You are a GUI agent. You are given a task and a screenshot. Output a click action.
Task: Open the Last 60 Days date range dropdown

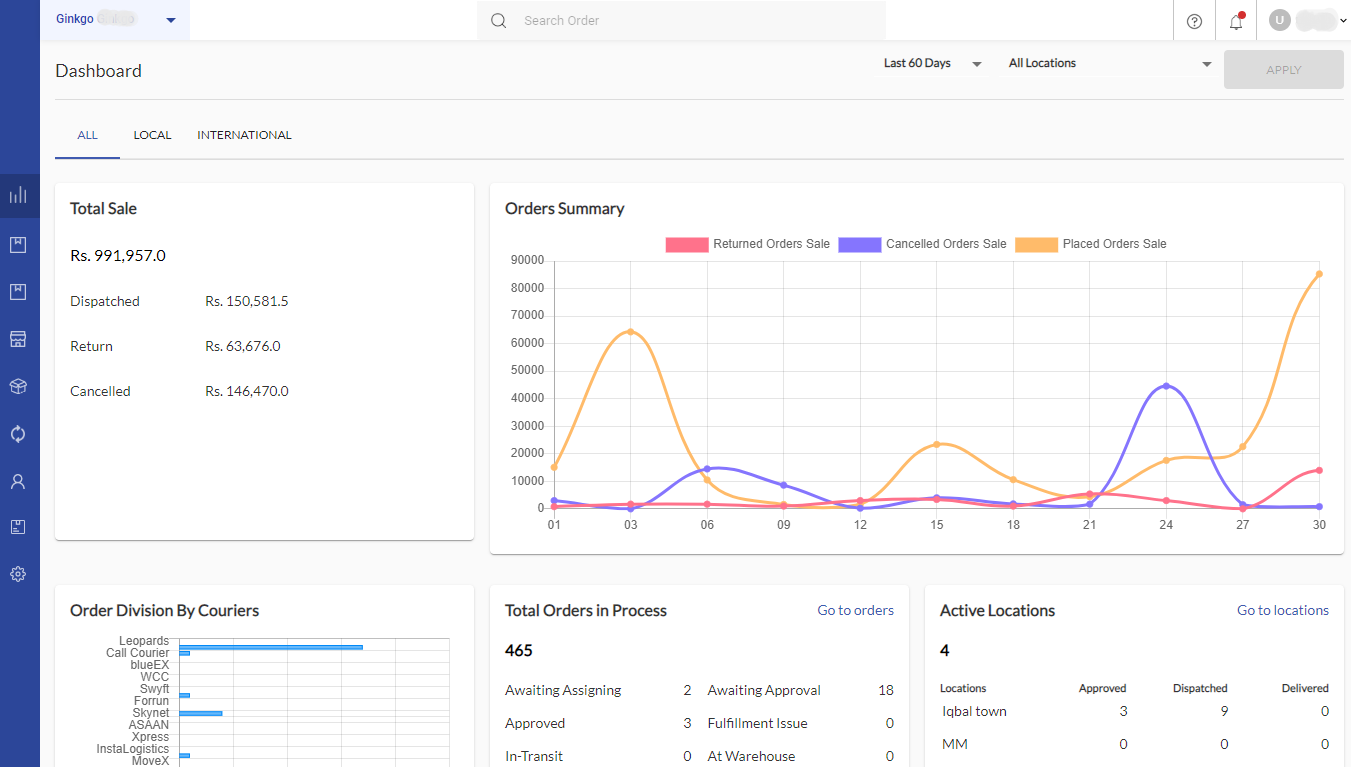(932, 63)
